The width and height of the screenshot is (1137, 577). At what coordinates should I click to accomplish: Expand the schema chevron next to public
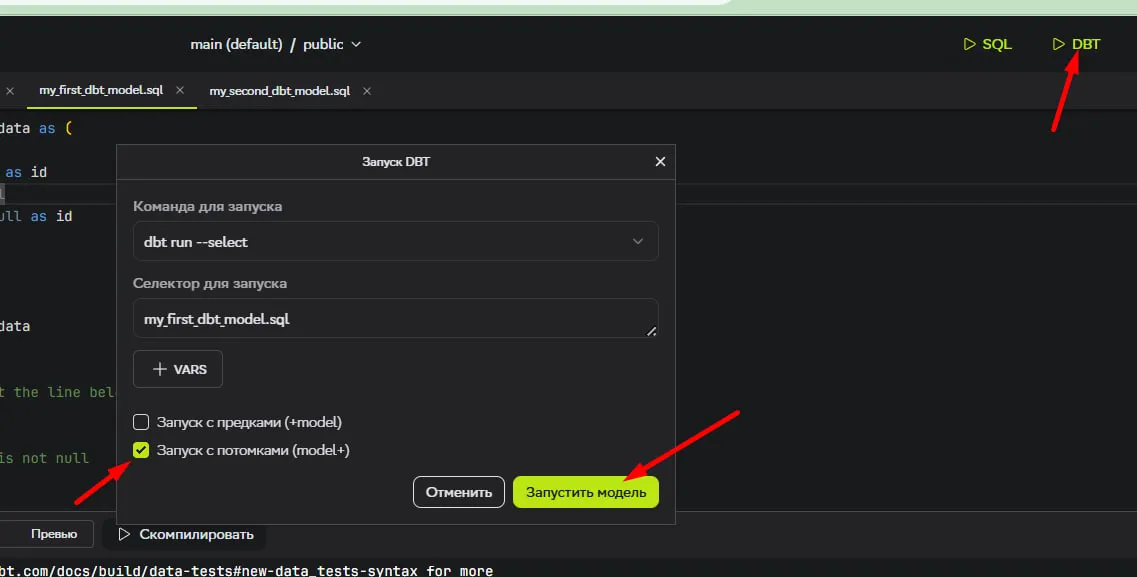click(356, 44)
